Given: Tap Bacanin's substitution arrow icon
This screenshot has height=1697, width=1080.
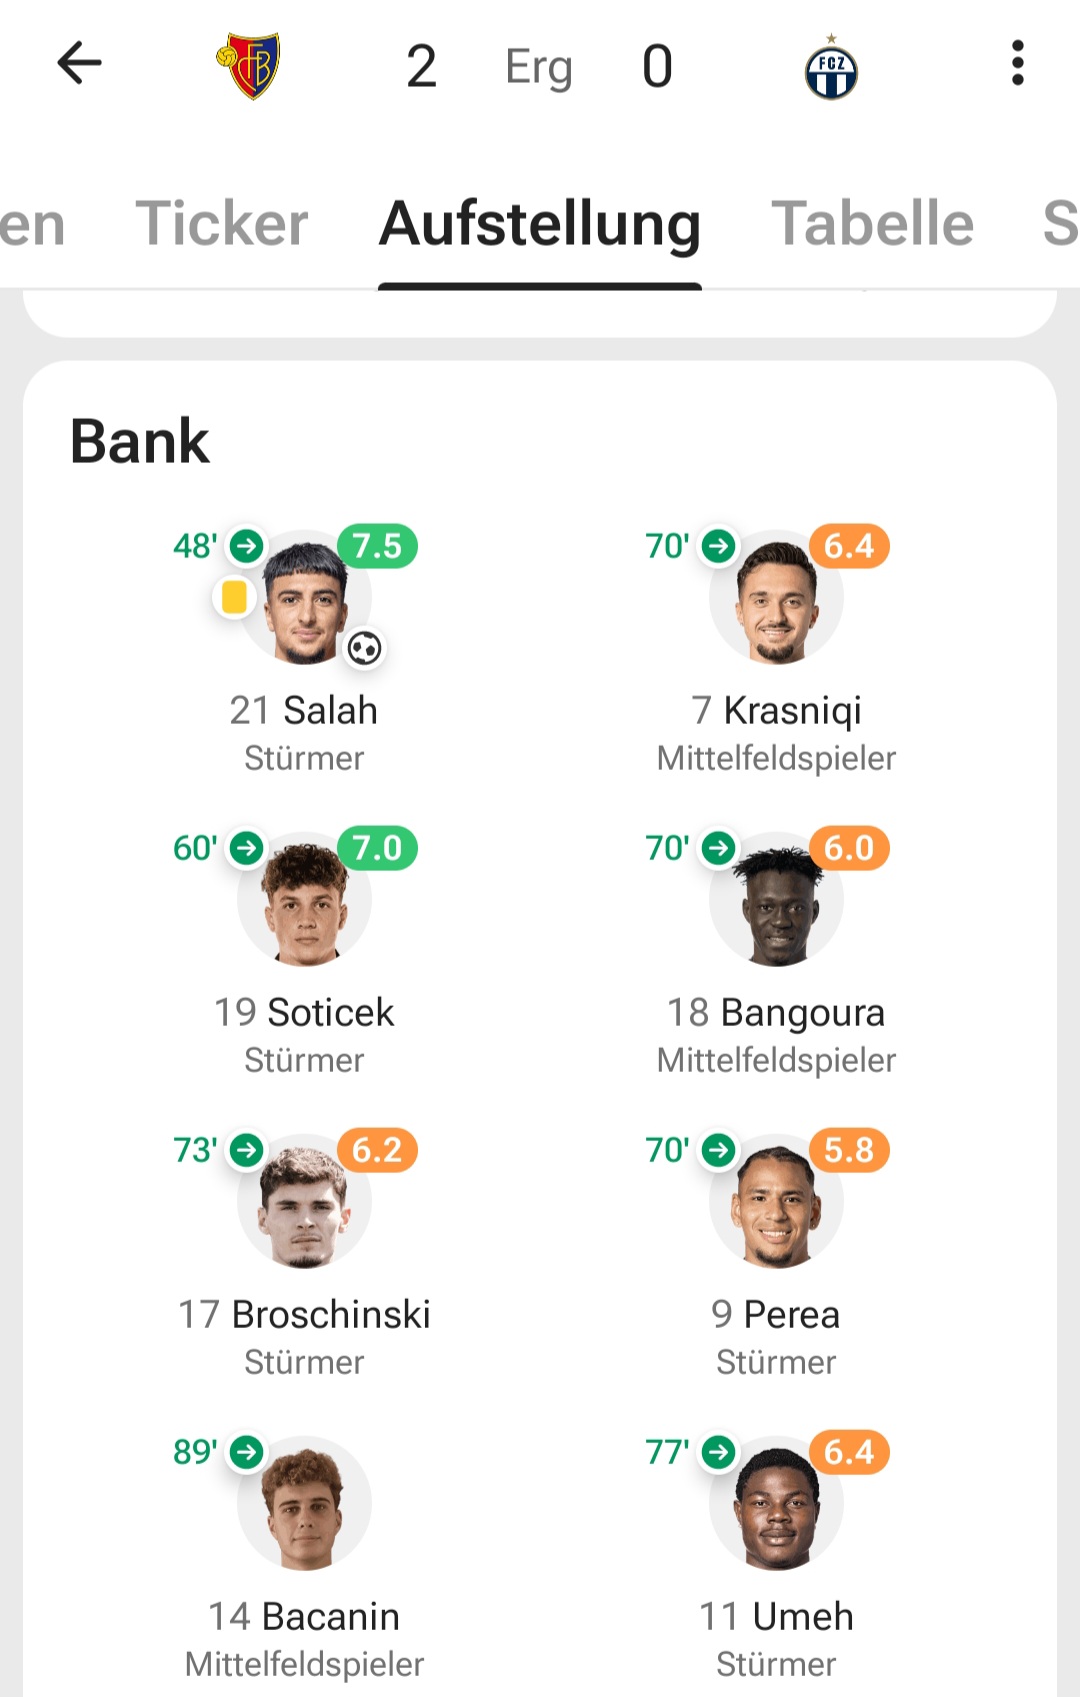Looking at the screenshot, I should click(x=247, y=1451).
